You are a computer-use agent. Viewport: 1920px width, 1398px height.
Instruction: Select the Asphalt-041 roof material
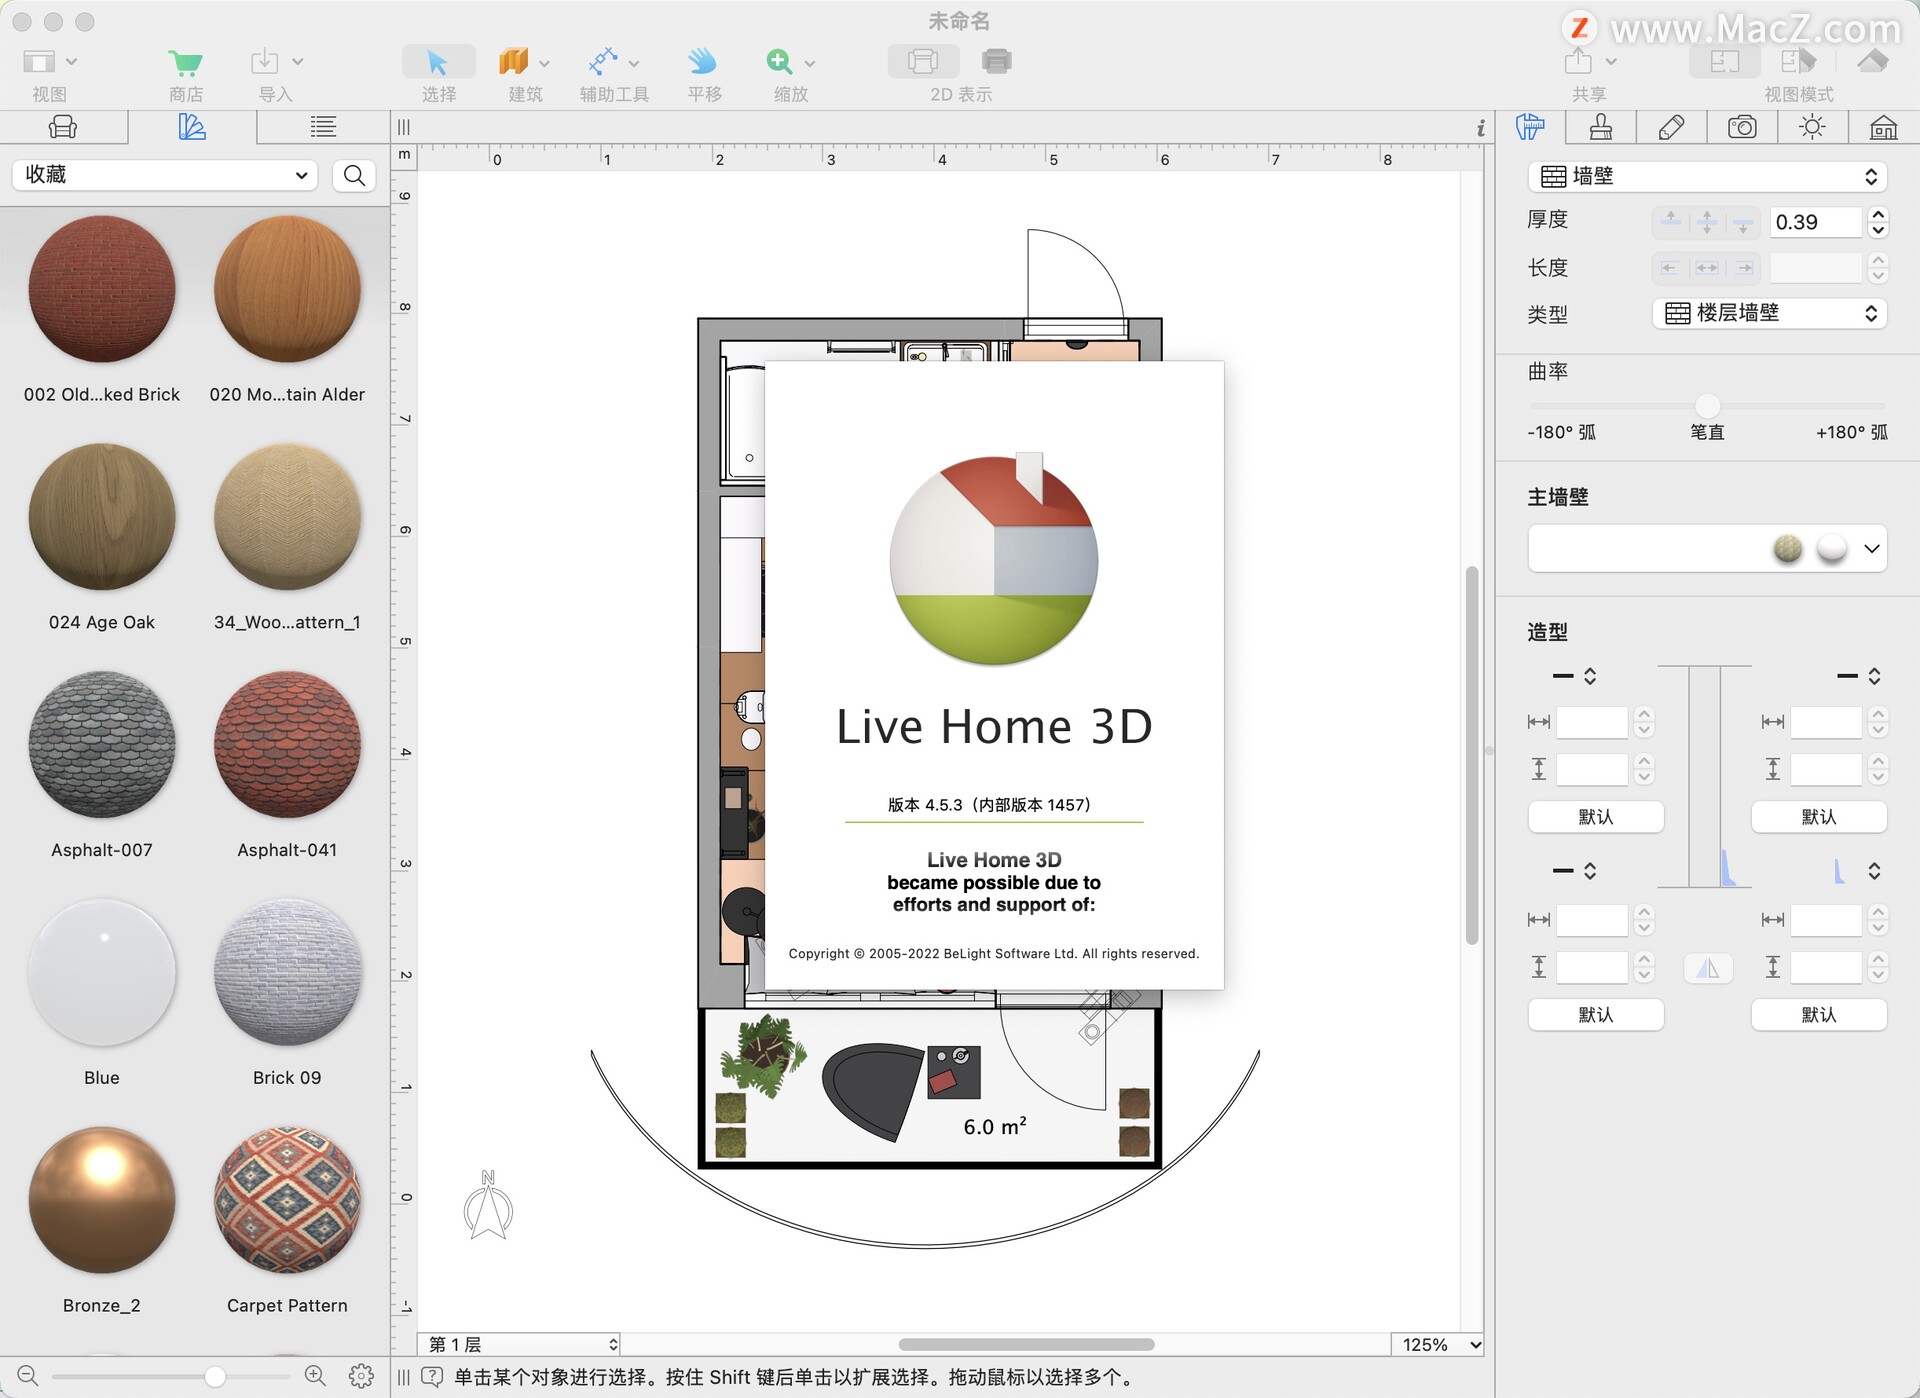pyautogui.click(x=287, y=745)
